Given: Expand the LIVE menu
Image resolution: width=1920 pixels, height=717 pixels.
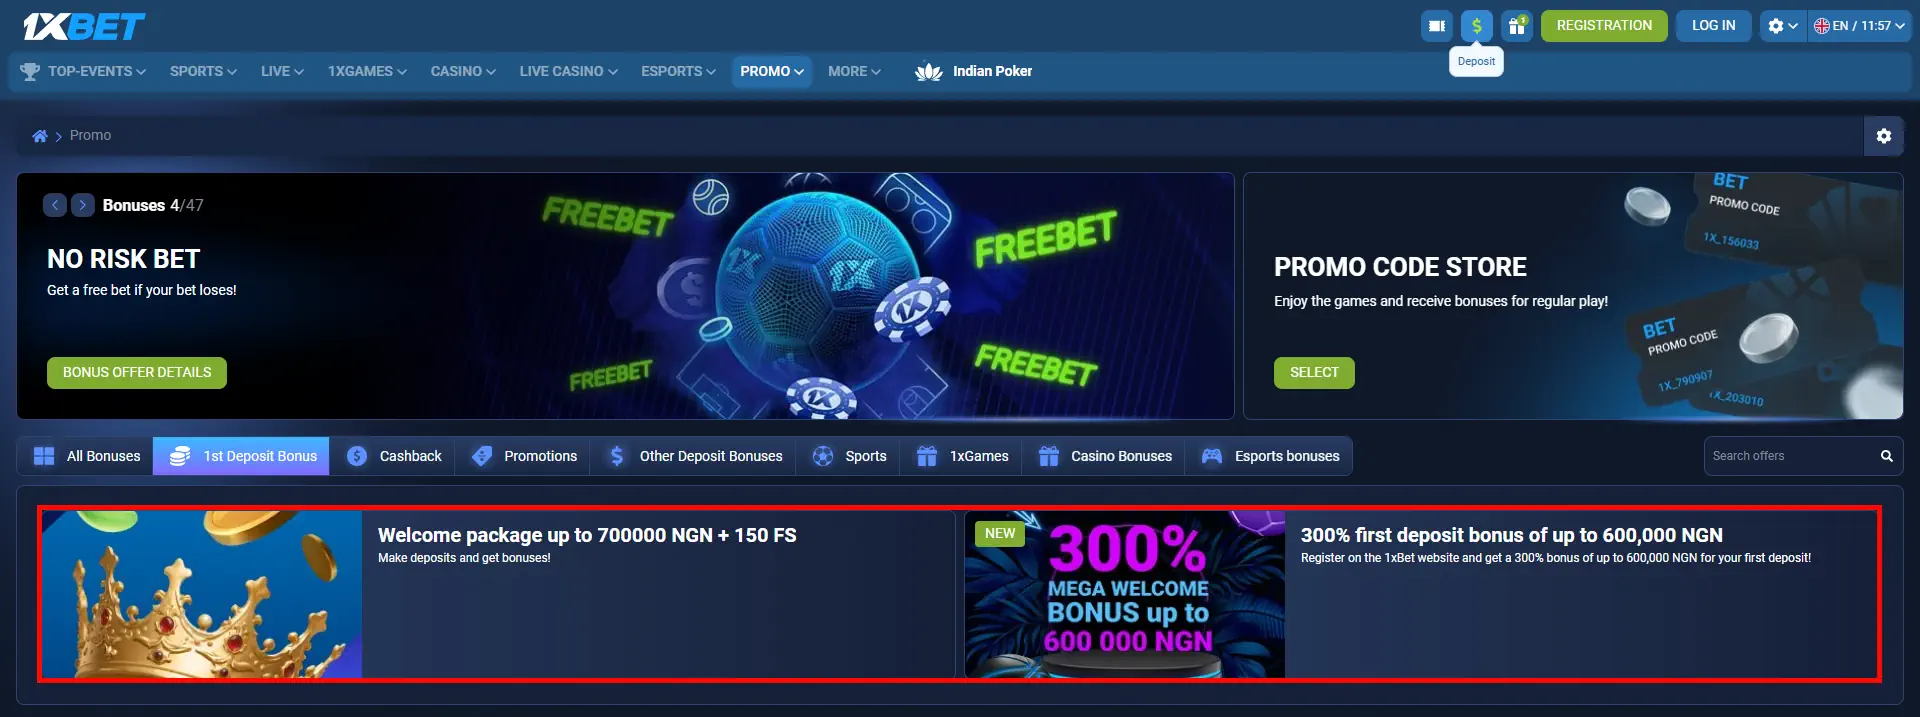Looking at the screenshot, I should coord(282,71).
